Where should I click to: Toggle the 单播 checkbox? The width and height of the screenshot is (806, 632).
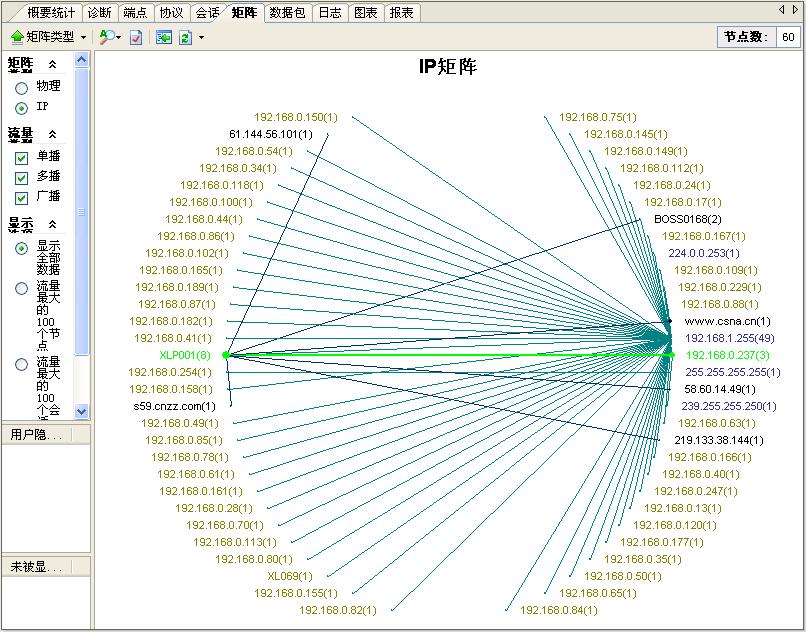click(21, 158)
